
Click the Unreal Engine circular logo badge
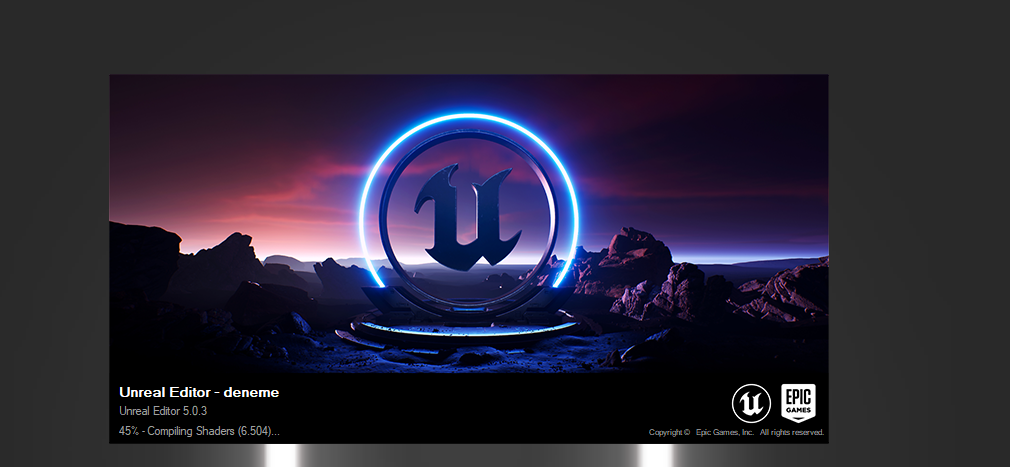click(751, 403)
